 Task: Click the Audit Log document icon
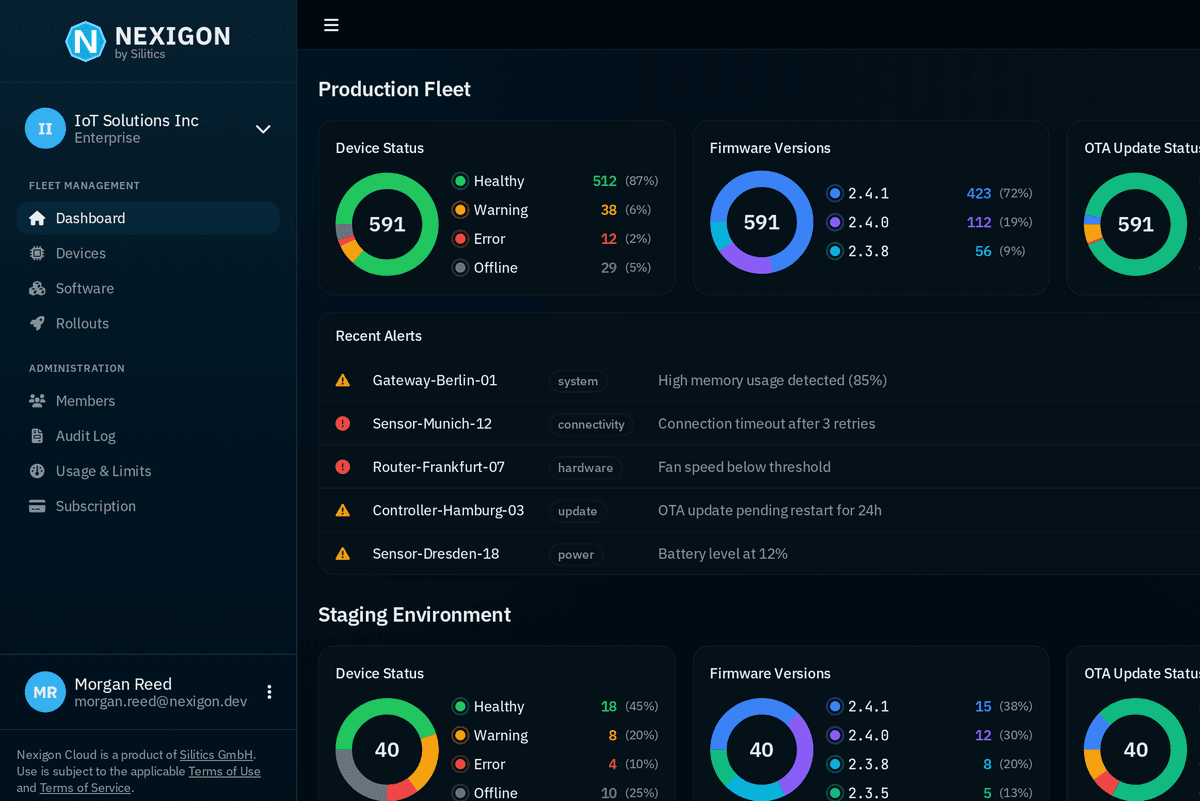pyautogui.click(x=37, y=436)
